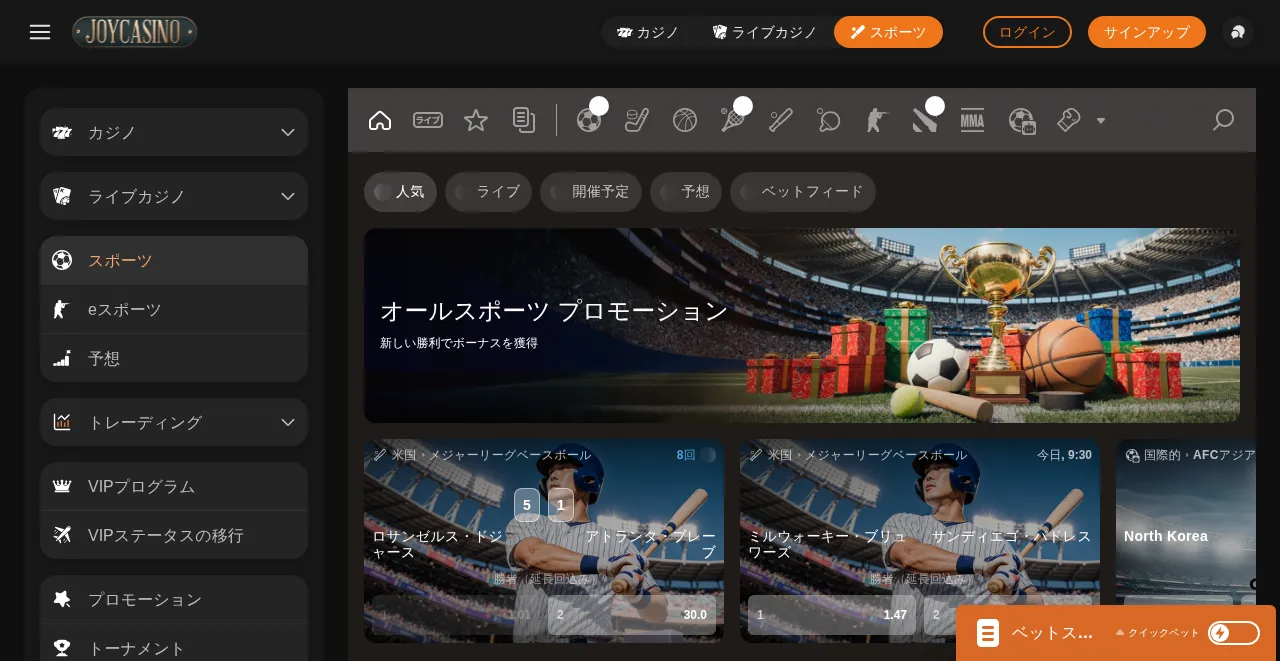
Task: Click the live indicator beside 8回
Action: click(x=708, y=455)
